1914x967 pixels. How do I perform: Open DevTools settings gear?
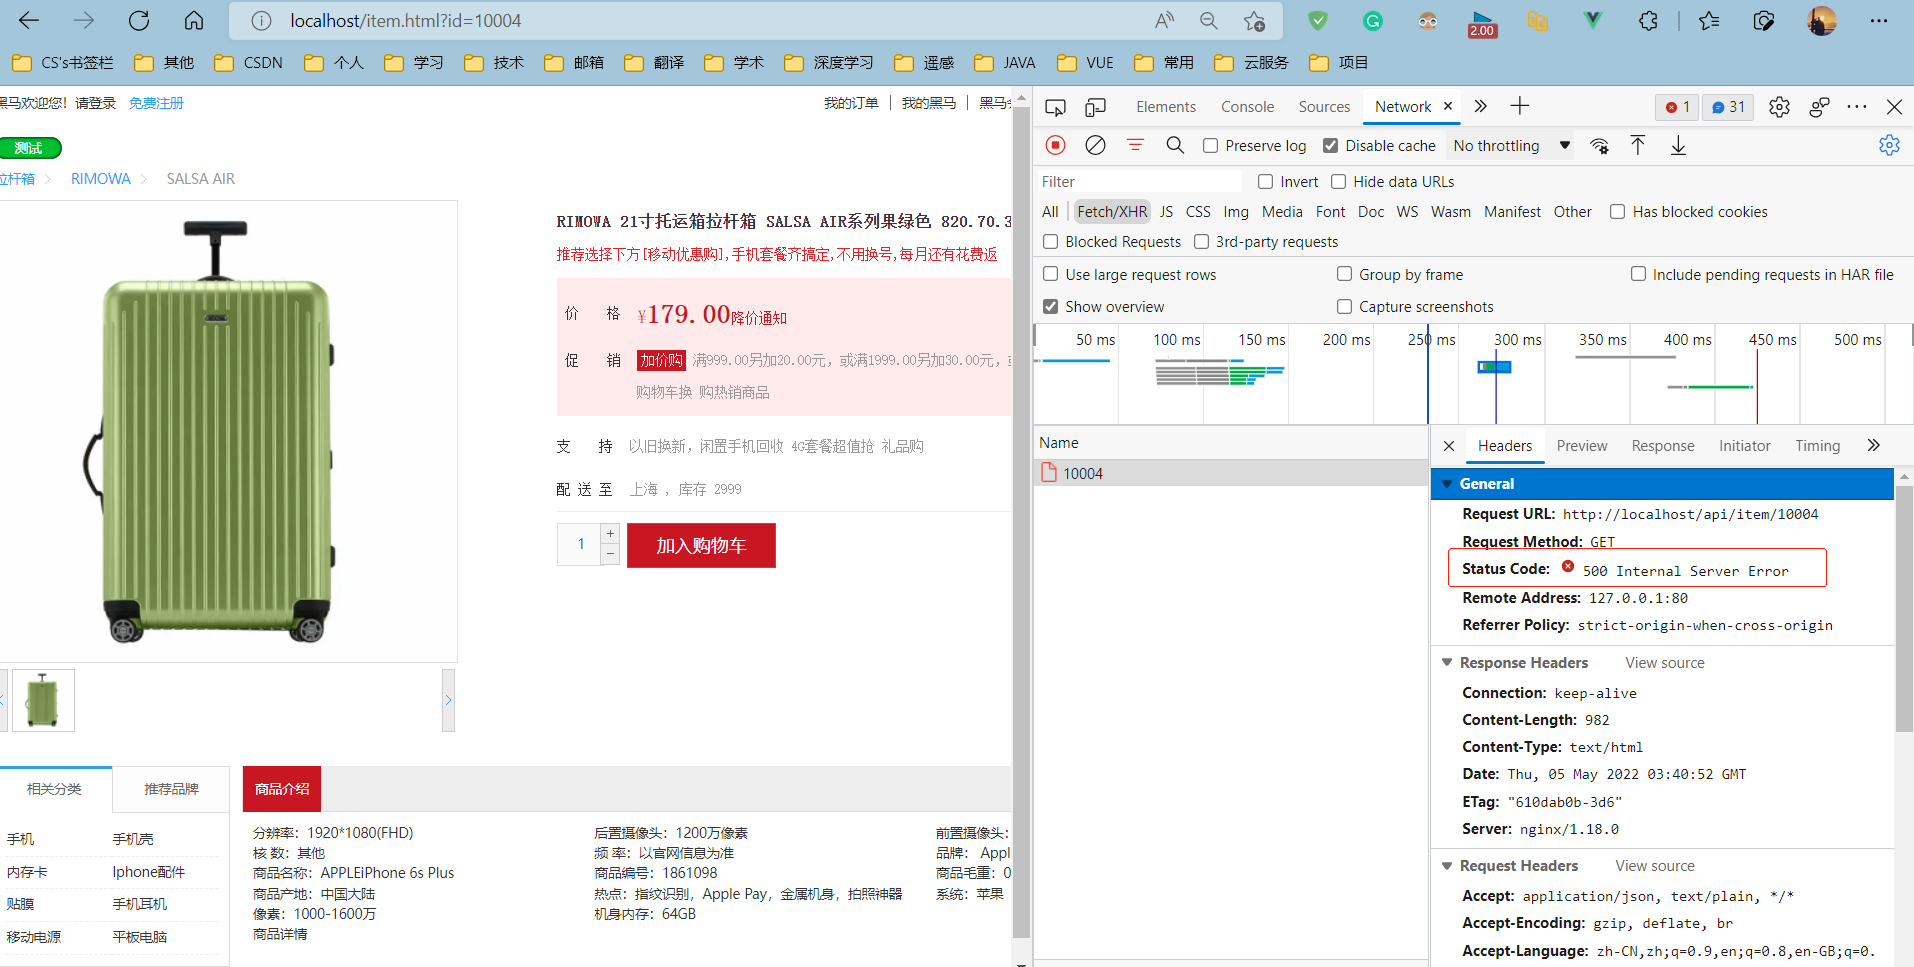pyautogui.click(x=1779, y=107)
